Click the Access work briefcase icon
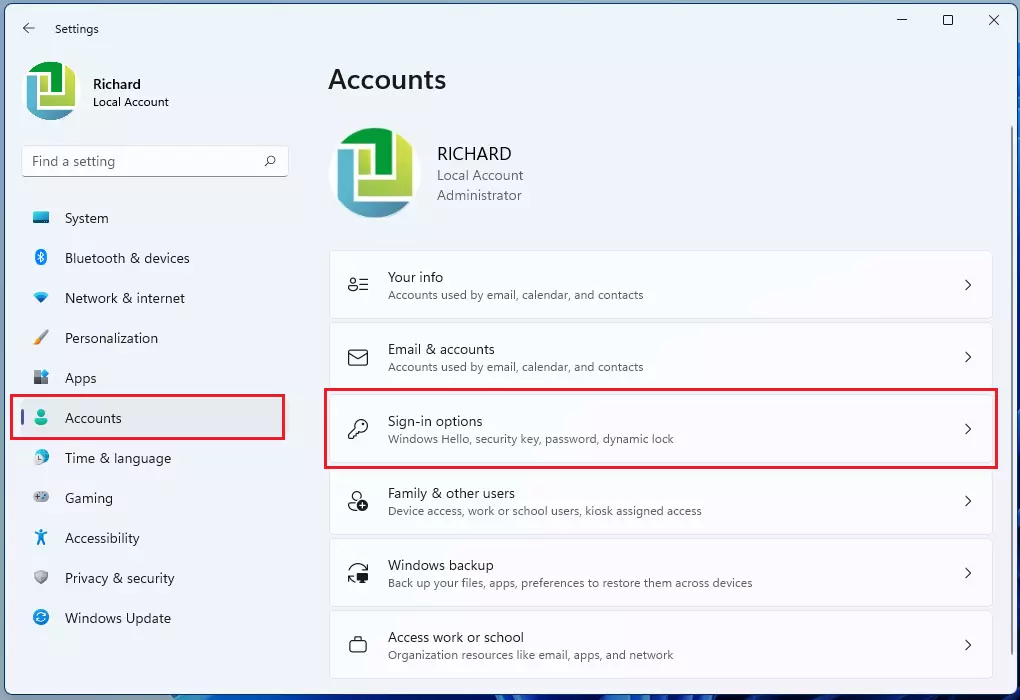1020x700 pixels. point(358,645)
